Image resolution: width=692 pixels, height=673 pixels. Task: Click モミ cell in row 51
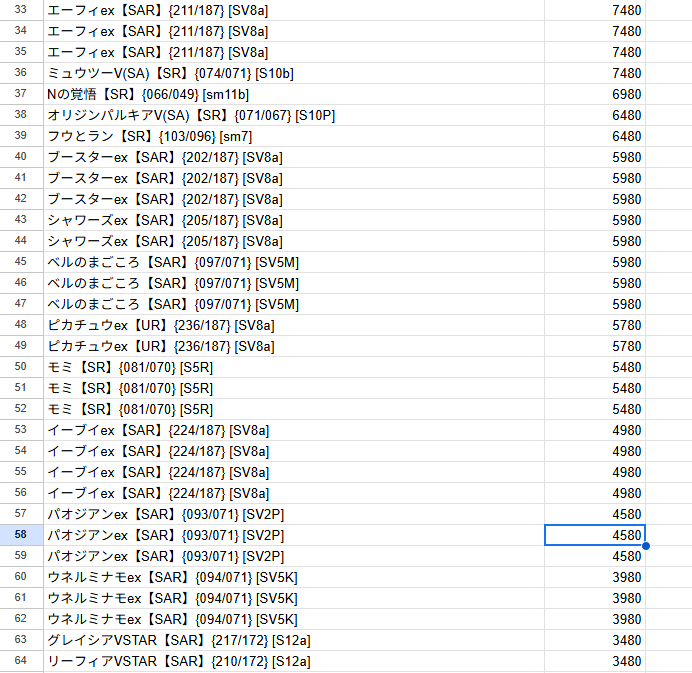coord(294,388)
